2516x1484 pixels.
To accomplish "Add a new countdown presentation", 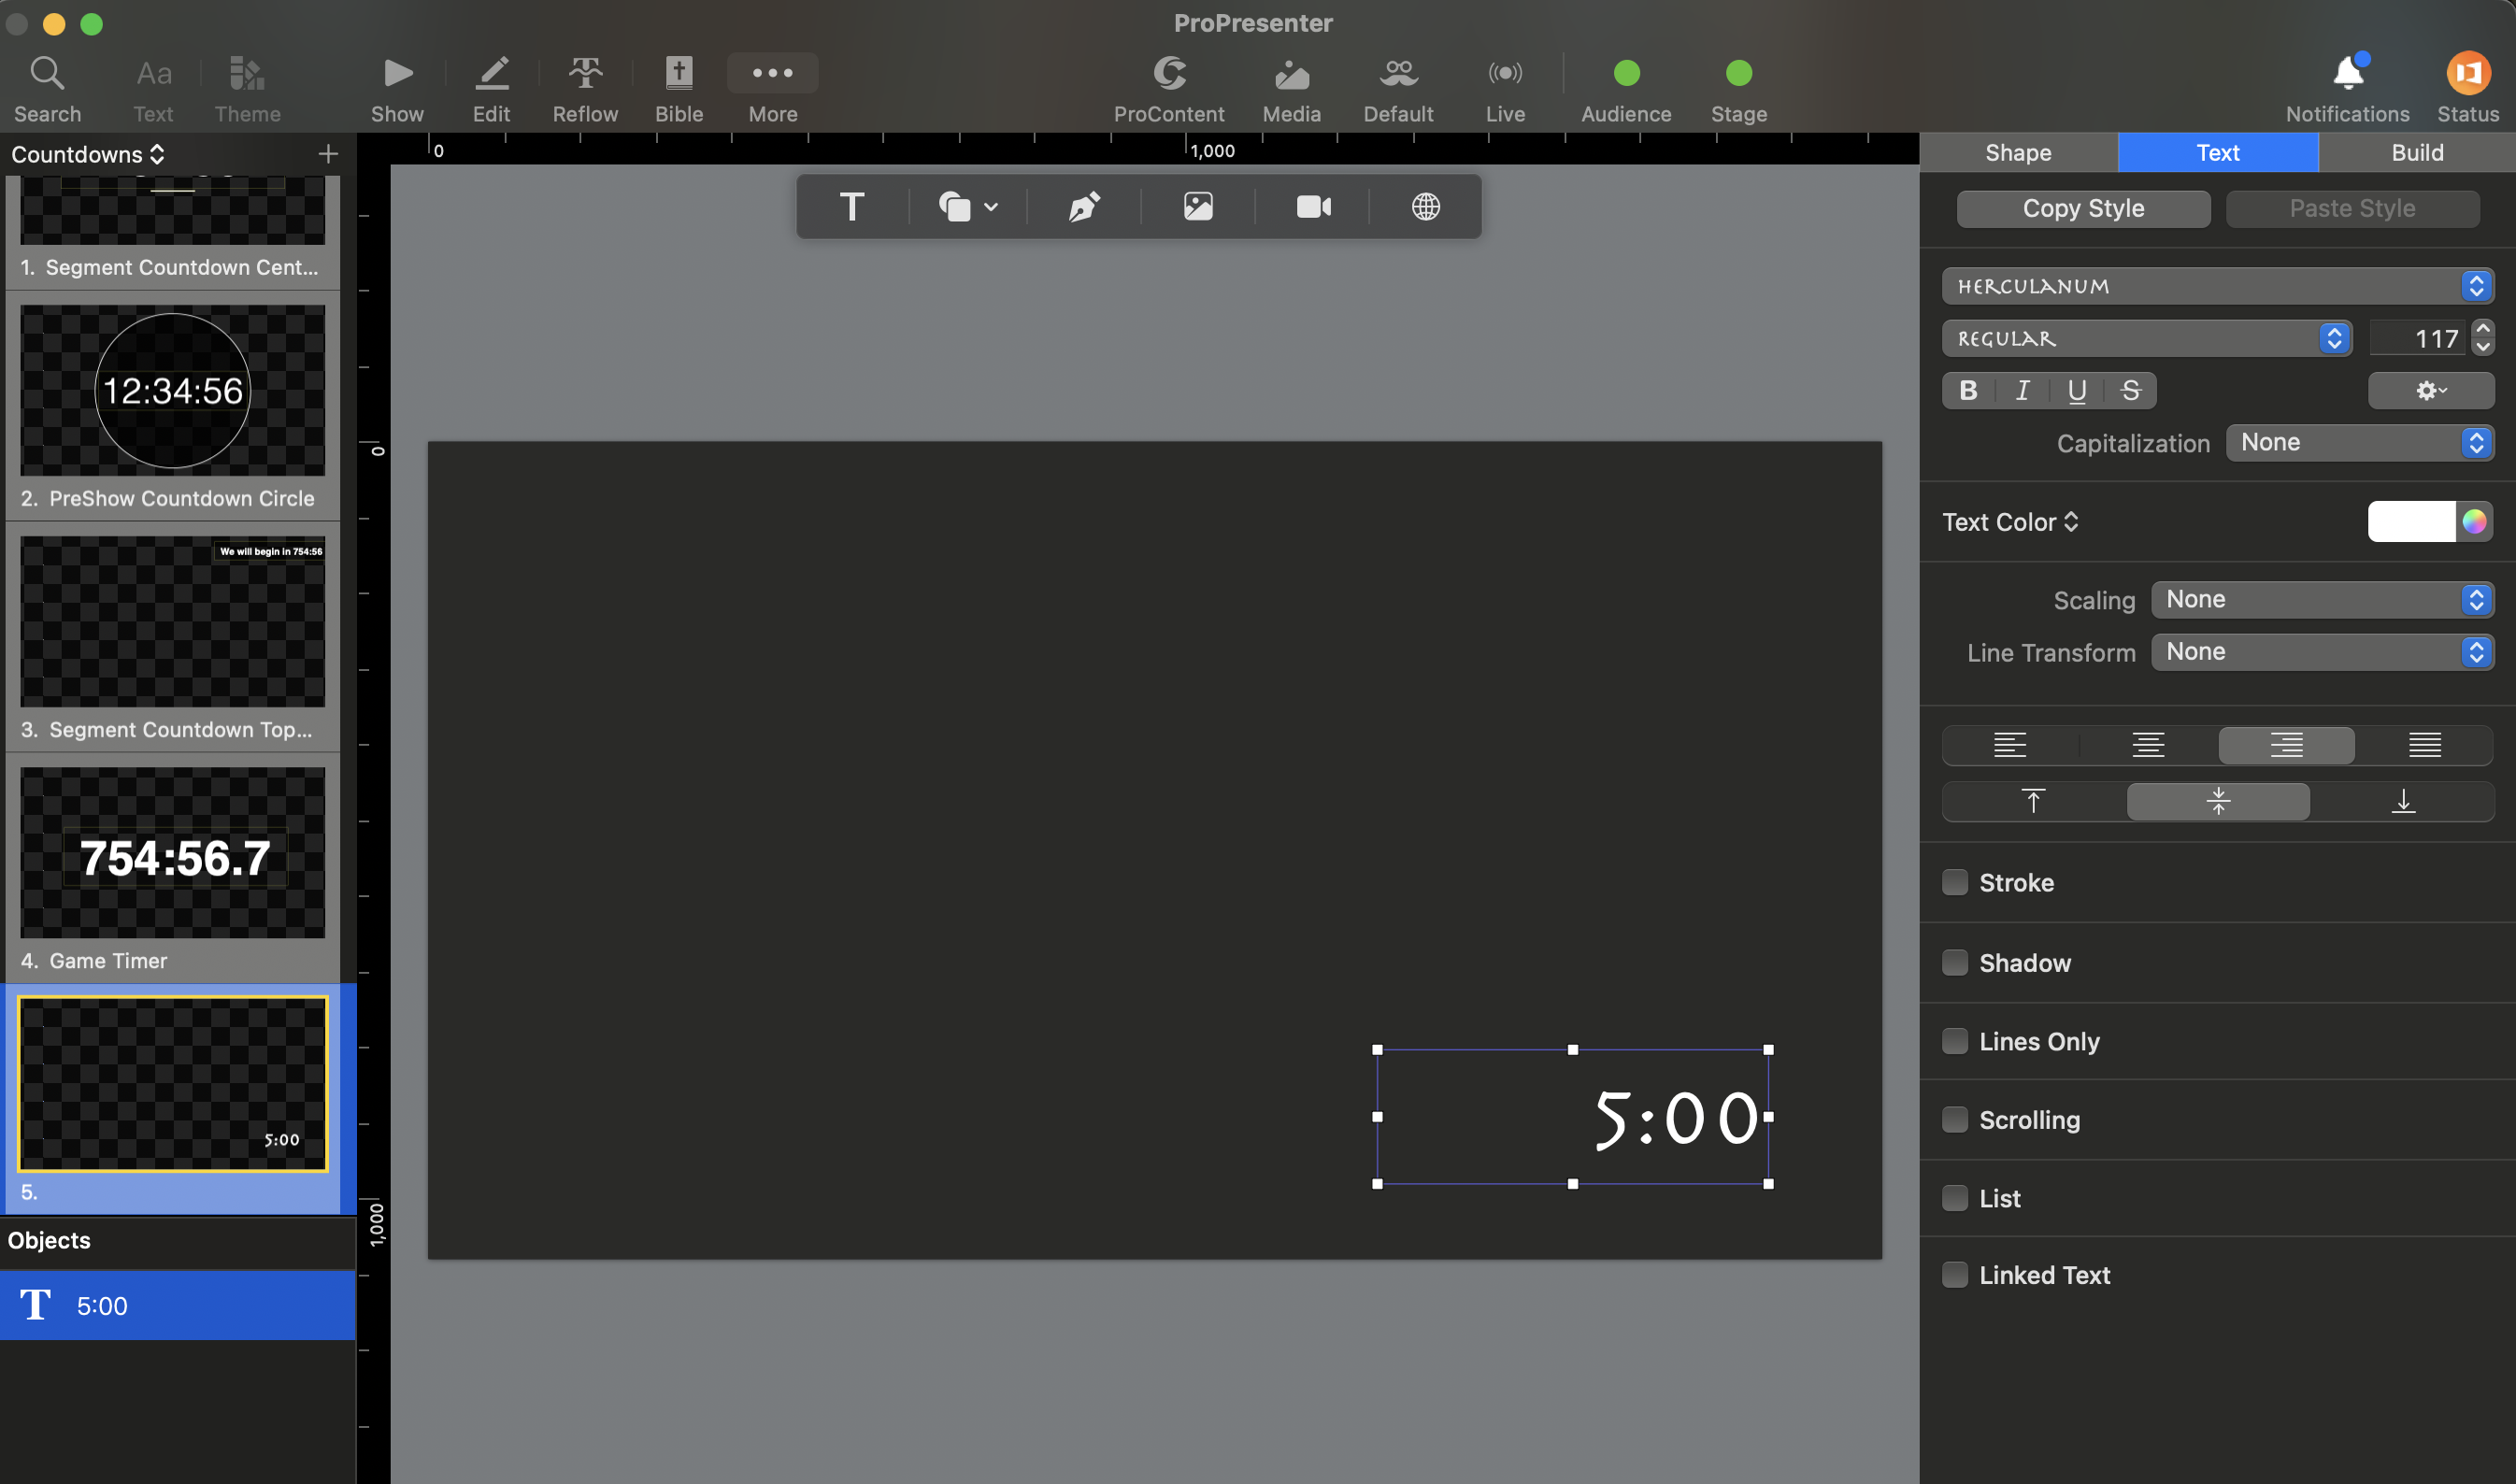I will coord(327,153).
